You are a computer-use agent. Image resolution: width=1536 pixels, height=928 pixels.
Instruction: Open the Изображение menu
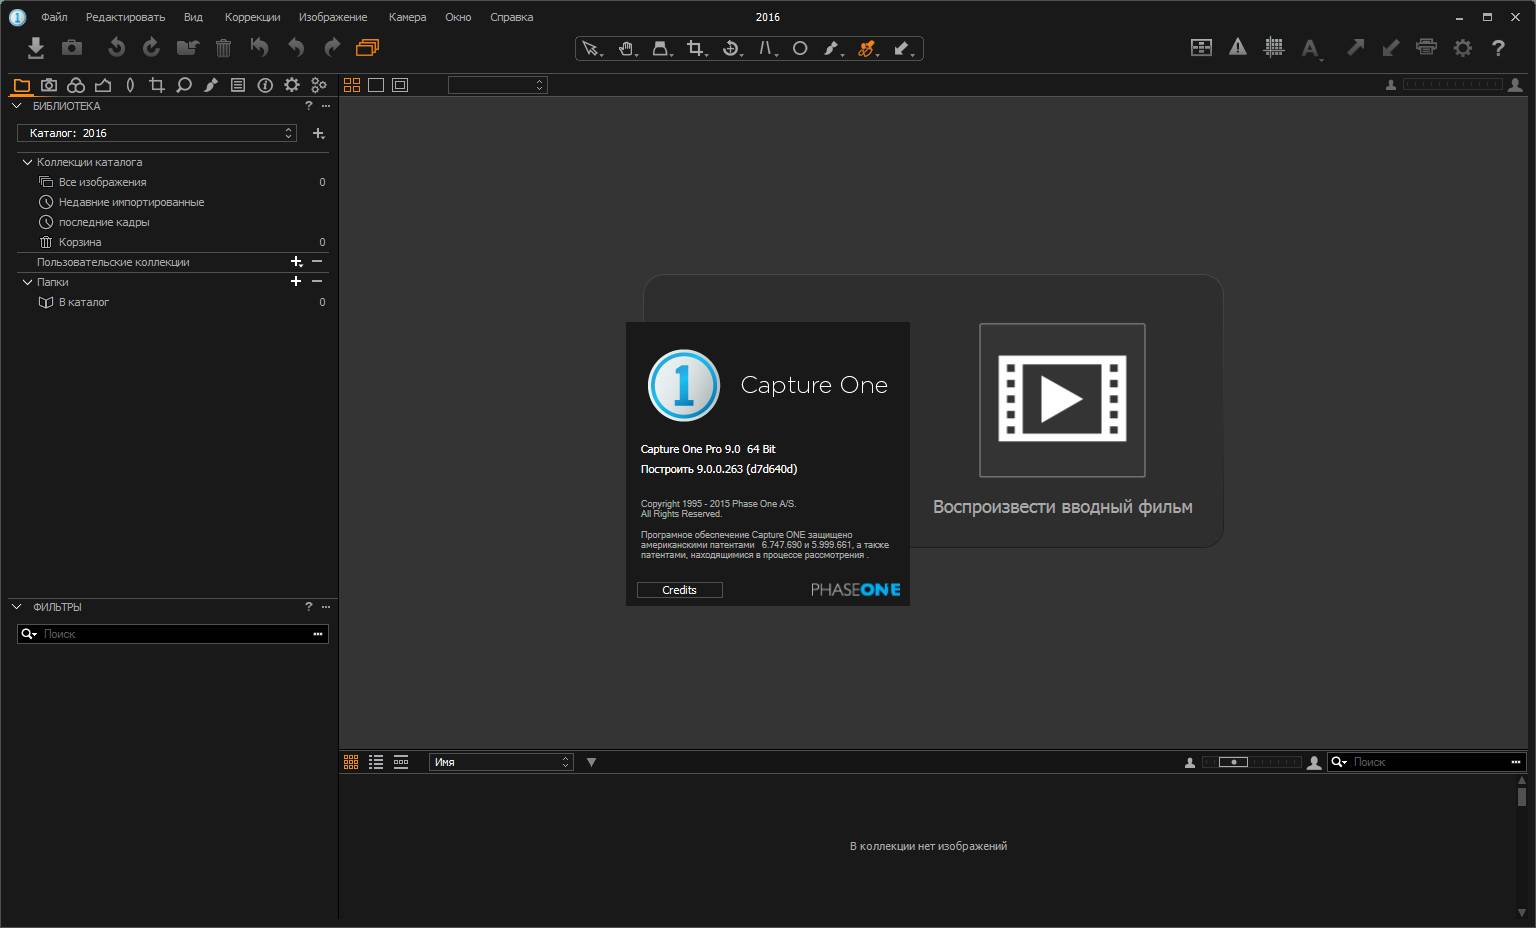click(x=333, y=17)
